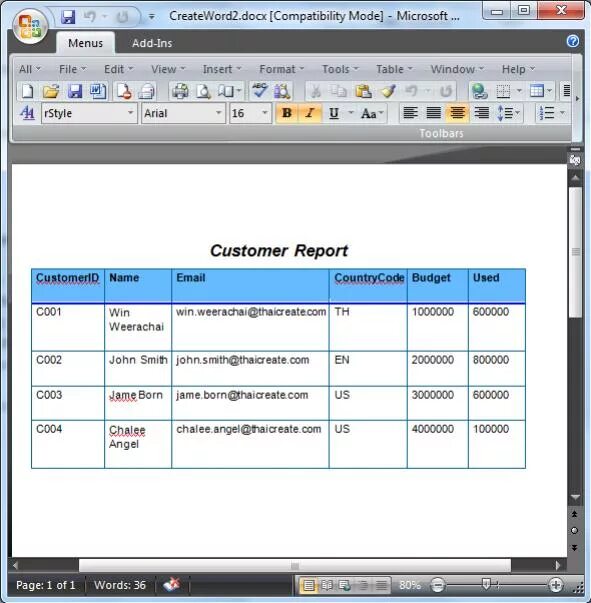
Task: Open the line spacing dropdown
Action: tap(508, 113)
